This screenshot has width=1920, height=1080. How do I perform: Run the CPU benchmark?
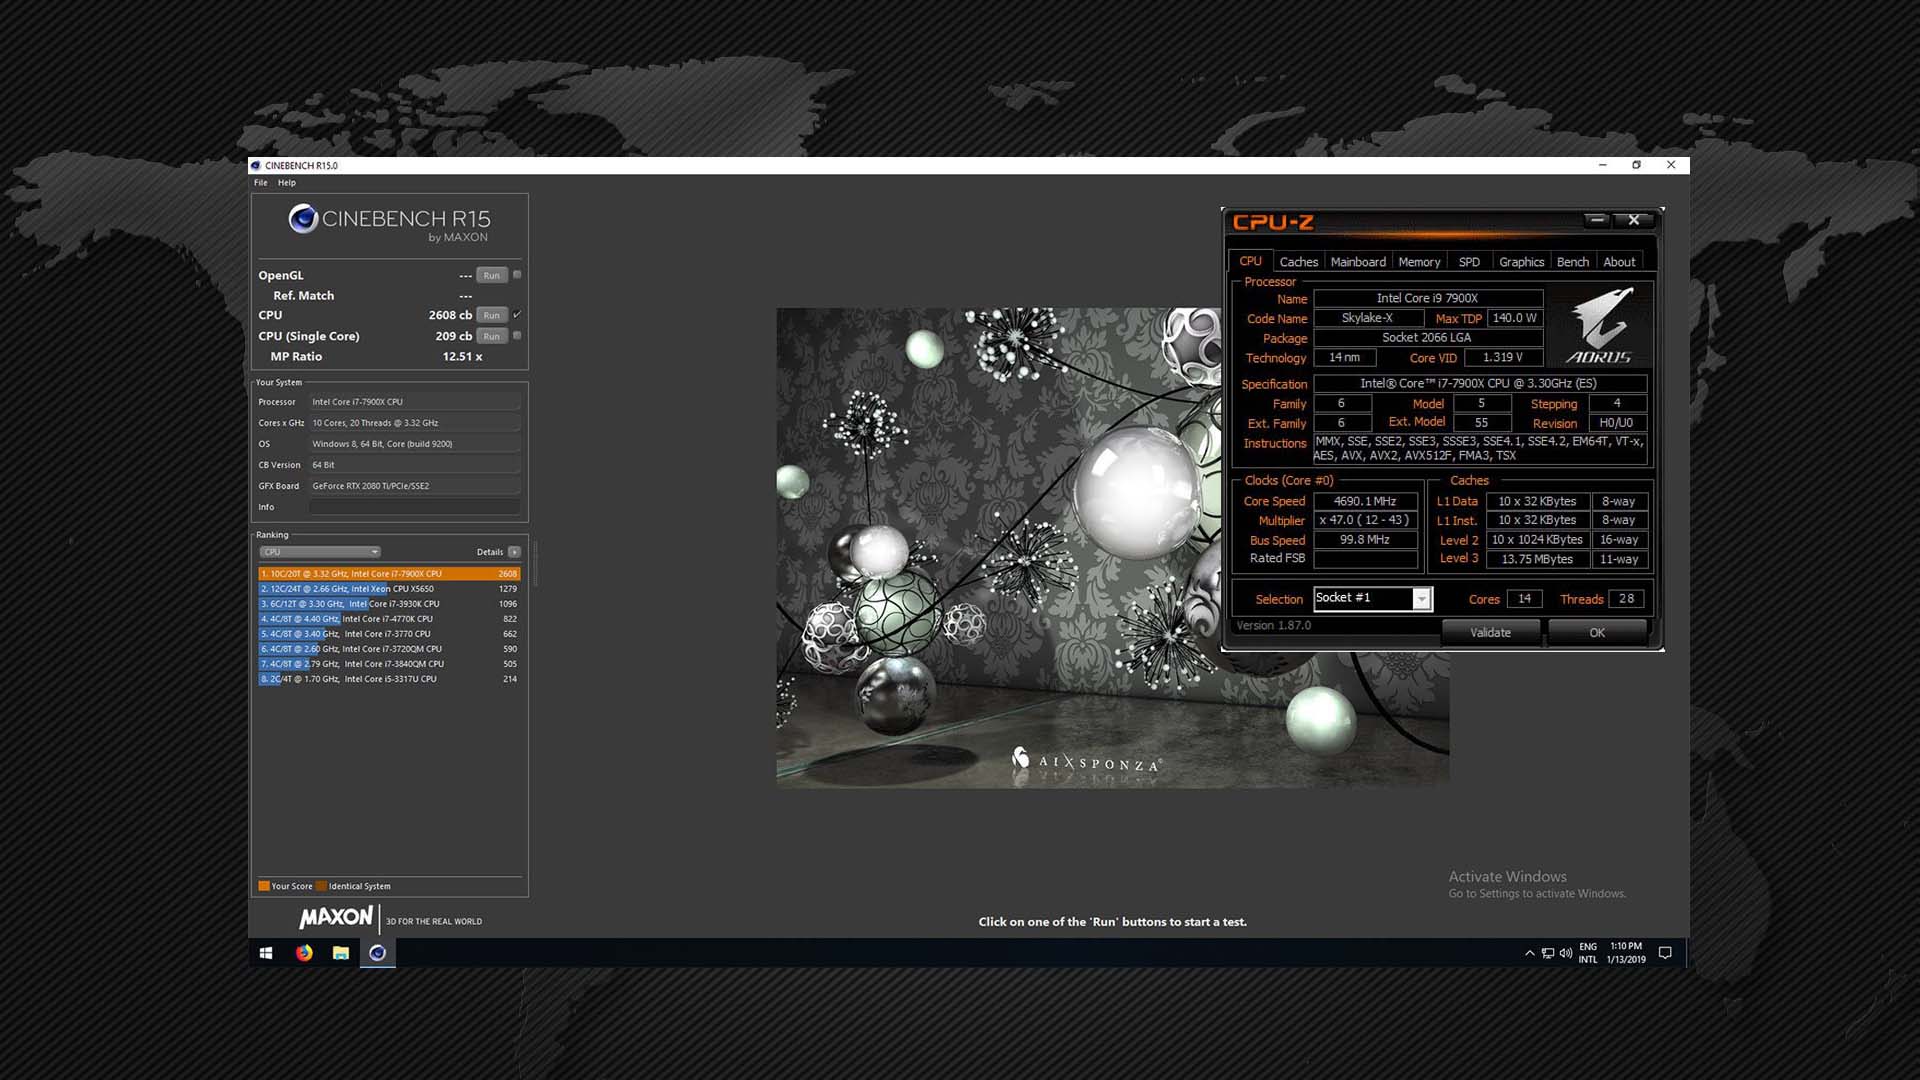(x=491, y=315)
